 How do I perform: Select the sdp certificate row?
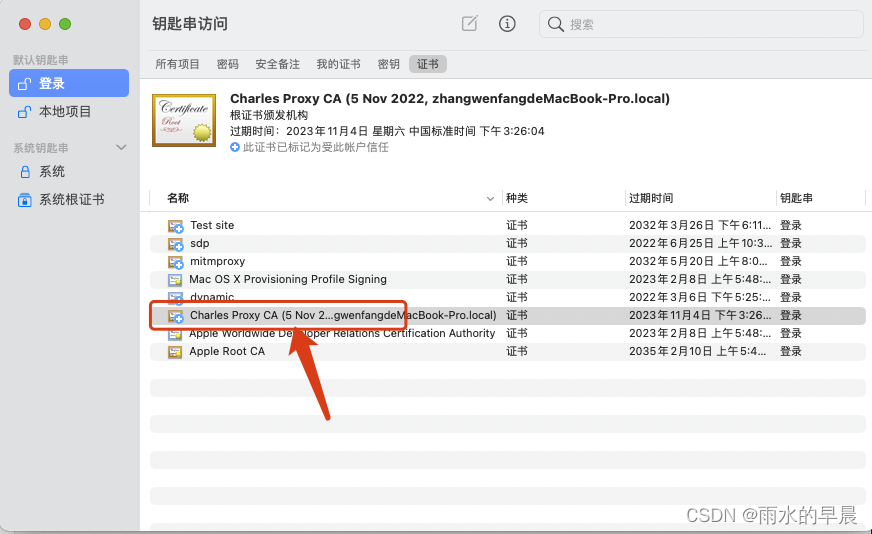point(508,243)
